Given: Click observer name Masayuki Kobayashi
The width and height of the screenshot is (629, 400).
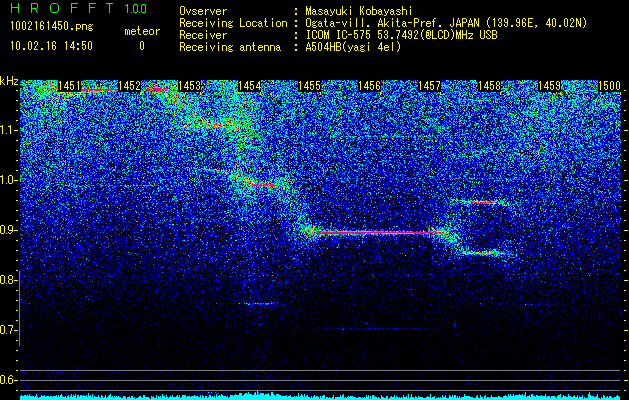Looking at the screenshot, I should click(359, 11).
